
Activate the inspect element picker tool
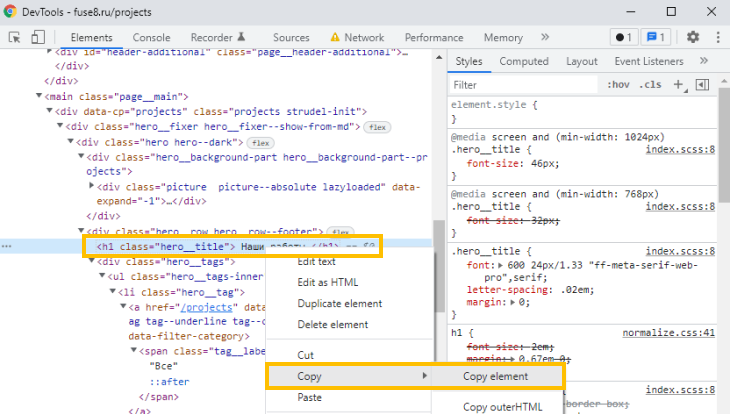[15, 37]
